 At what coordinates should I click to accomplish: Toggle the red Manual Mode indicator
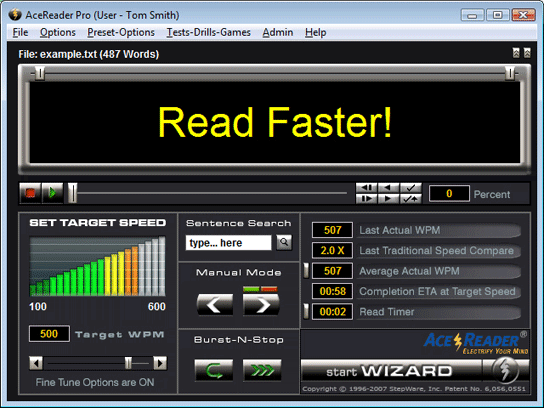click(269, 289)
